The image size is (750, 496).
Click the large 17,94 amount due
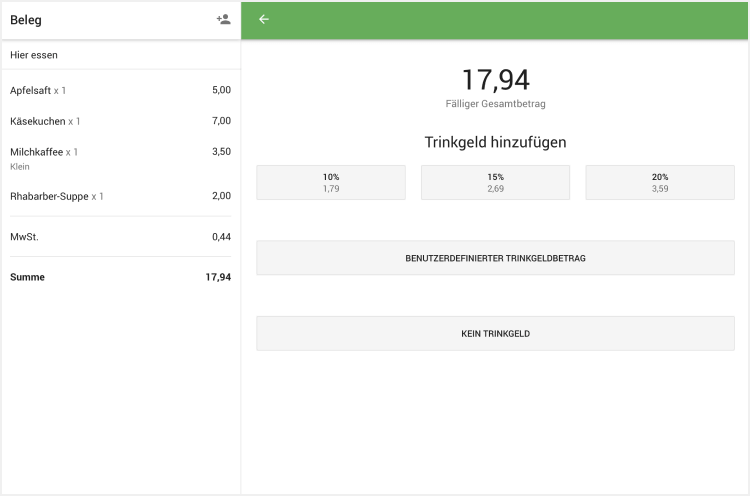[495, 80]
